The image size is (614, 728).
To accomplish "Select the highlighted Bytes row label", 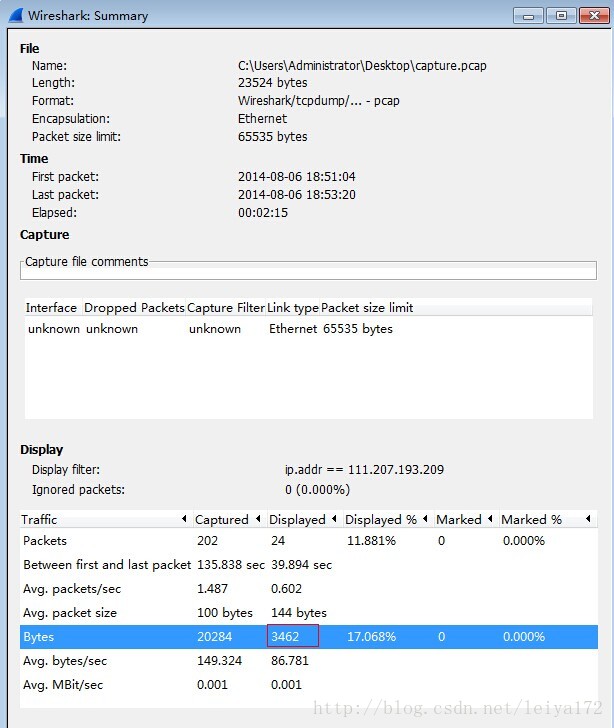I will point(39,637).
